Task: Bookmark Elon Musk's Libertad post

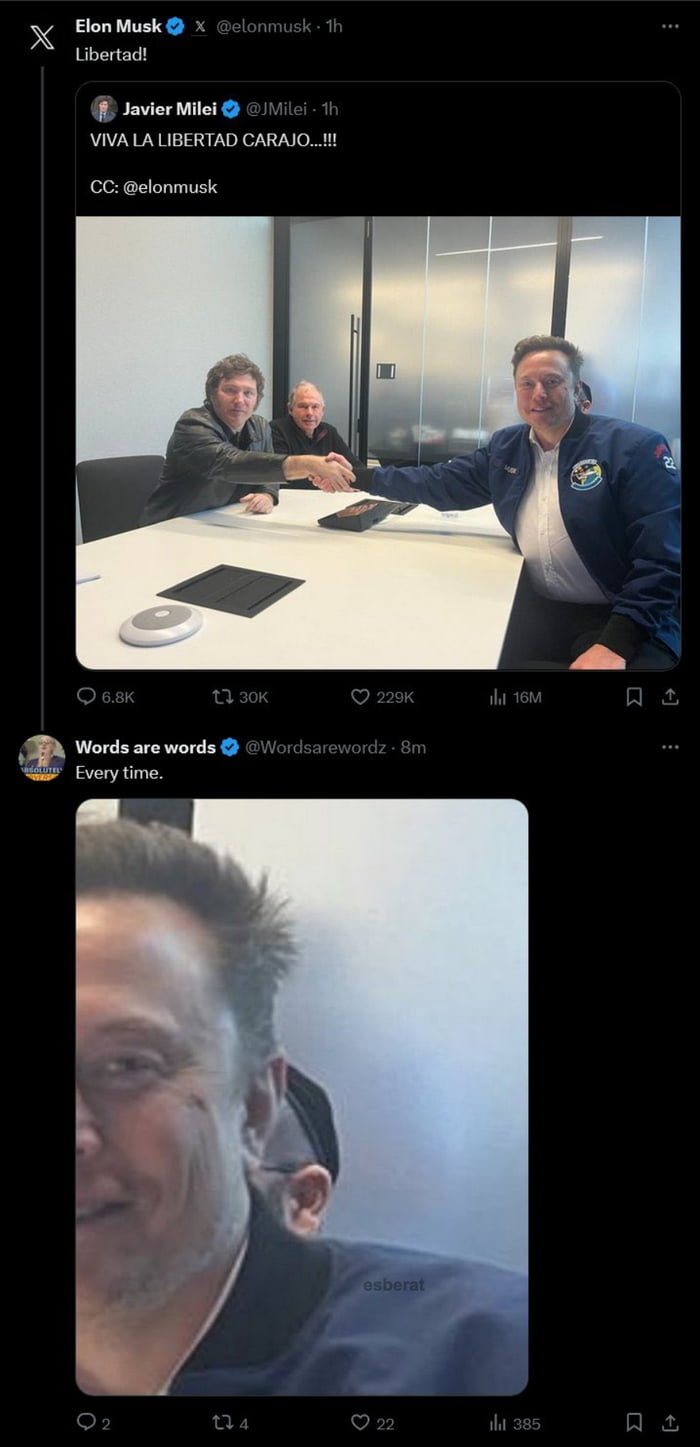Action: pyautogui.click(x=633, y=697)
